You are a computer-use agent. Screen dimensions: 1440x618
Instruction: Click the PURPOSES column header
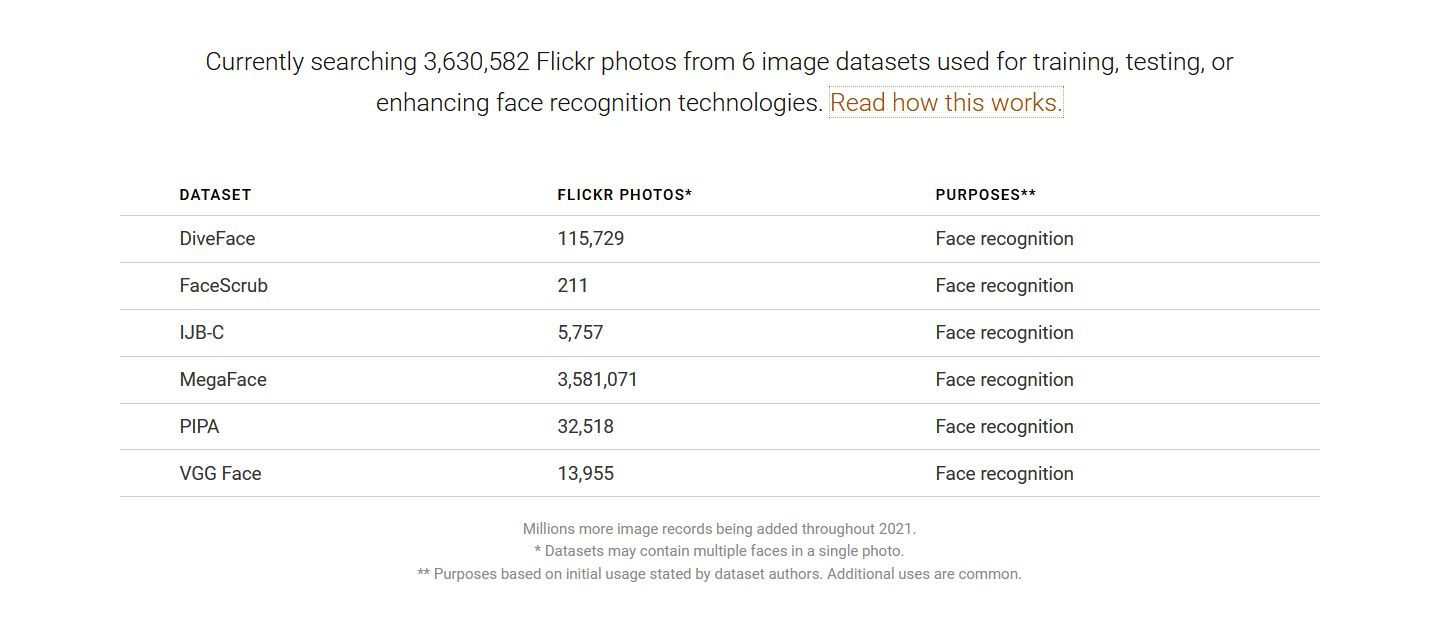985,195
